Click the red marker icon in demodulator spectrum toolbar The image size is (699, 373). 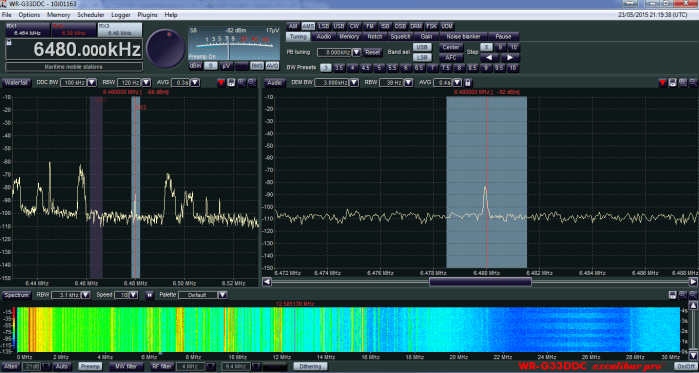(x=662, y=83)
